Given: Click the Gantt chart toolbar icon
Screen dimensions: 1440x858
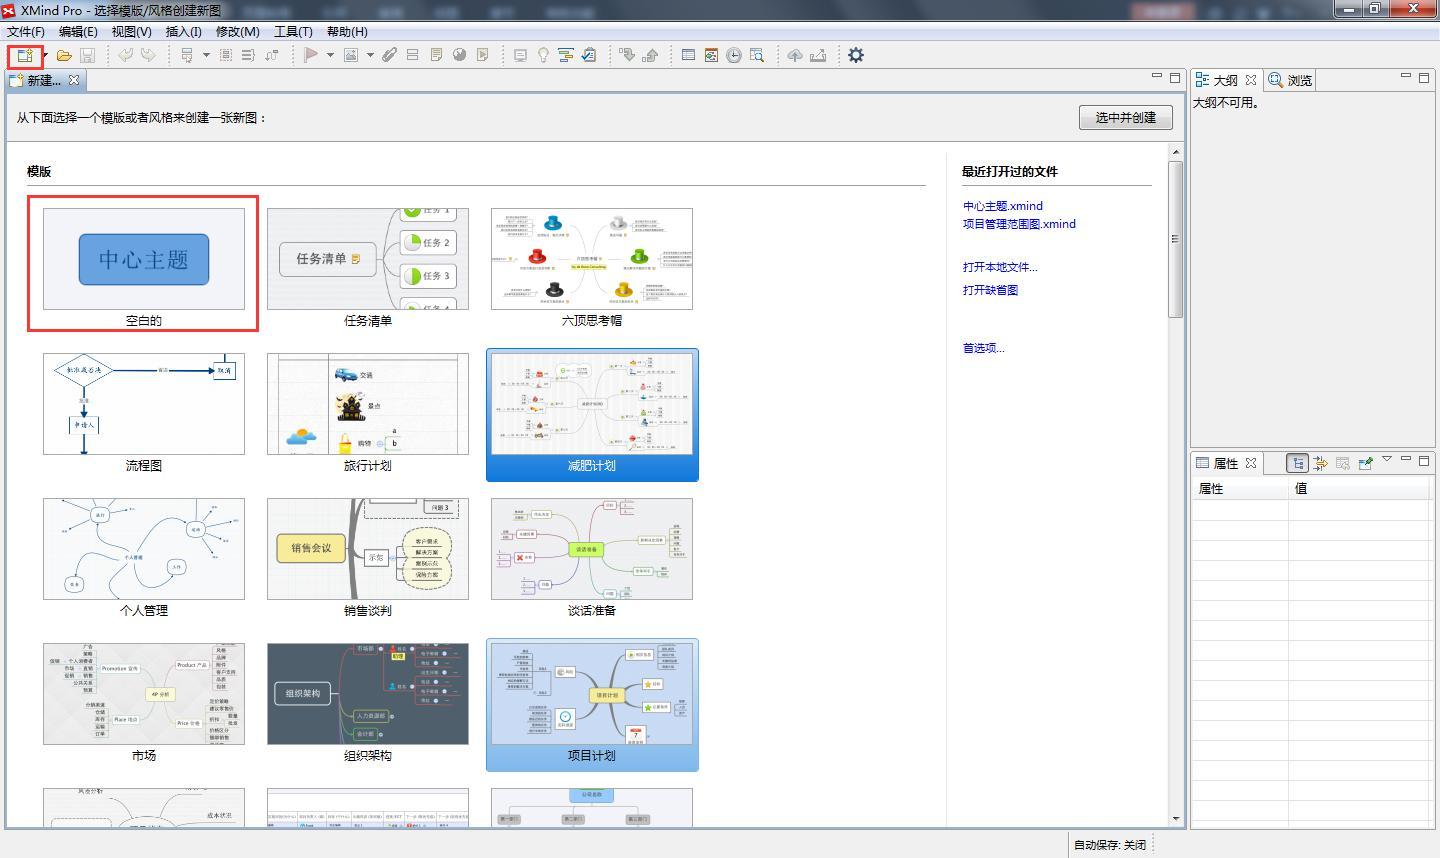Looking at the screenshot, I should [566, 56].
